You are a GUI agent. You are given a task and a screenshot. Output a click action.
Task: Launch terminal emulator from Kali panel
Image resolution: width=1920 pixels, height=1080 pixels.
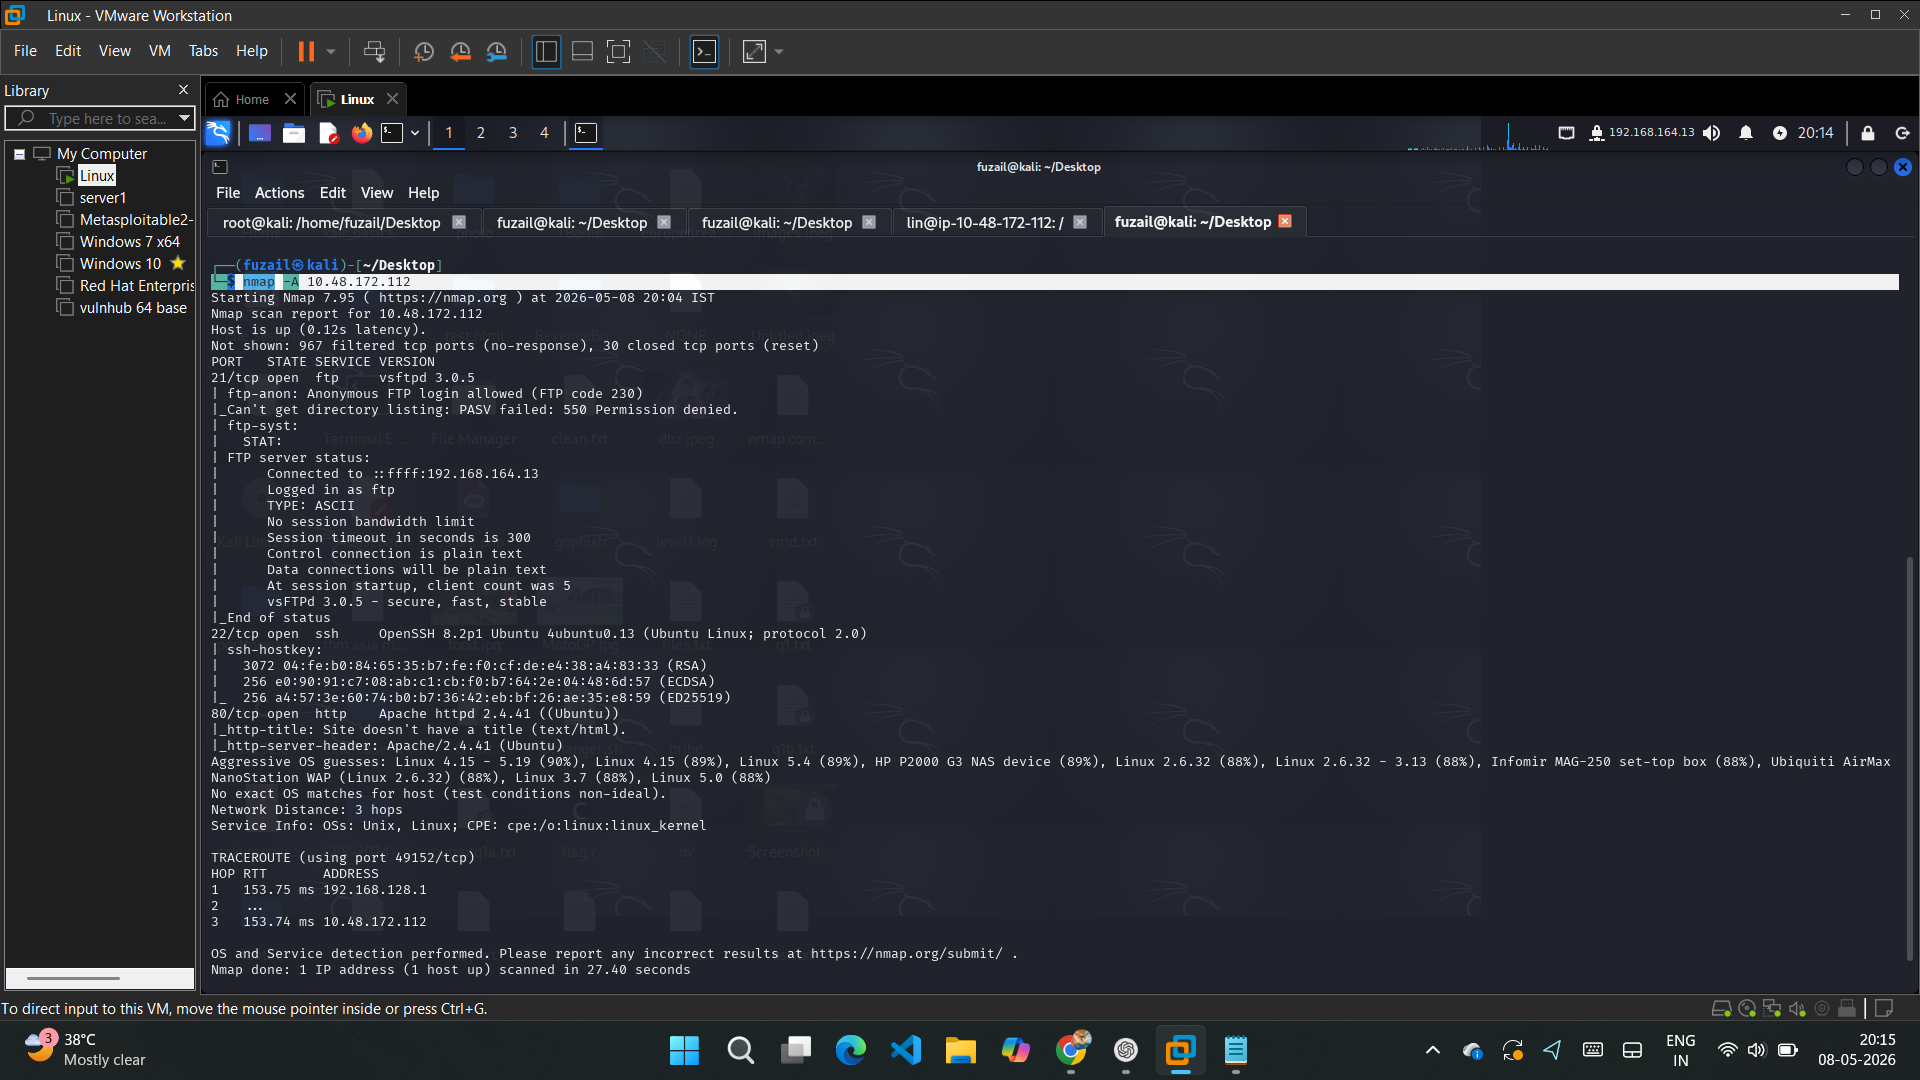coord(392,133)
